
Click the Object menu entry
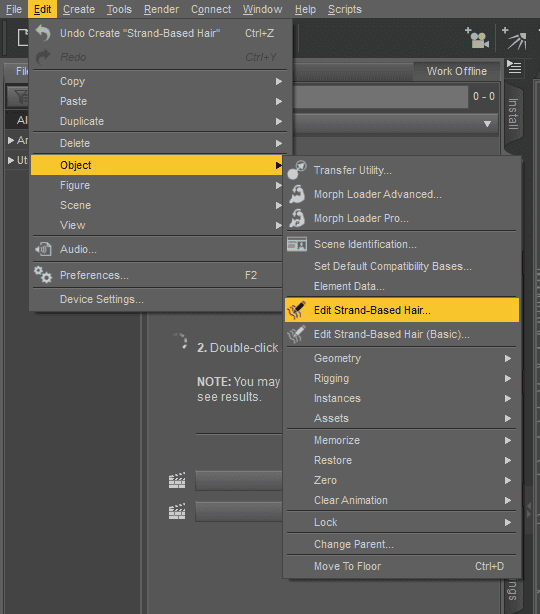157,165
